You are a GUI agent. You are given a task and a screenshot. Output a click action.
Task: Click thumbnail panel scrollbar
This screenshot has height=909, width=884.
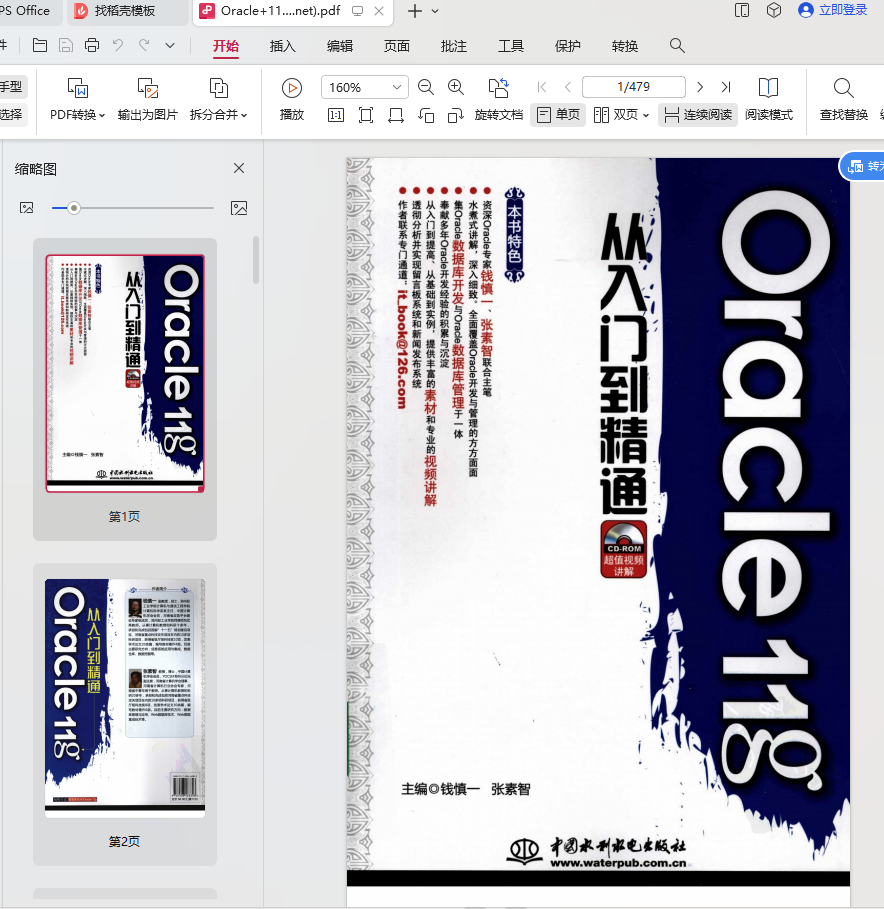tap(256, 260)
